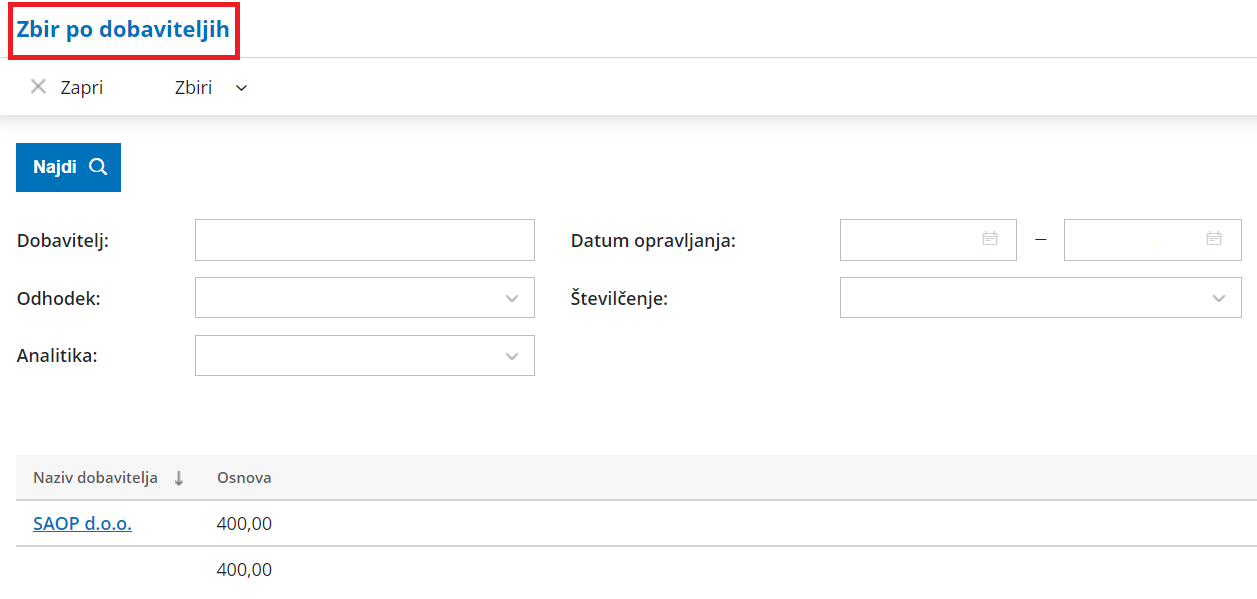Open the Zbiri menu

(210, 87)
